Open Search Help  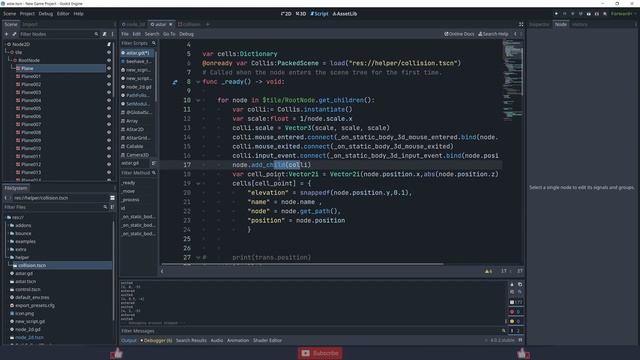[x=493, y=34]
